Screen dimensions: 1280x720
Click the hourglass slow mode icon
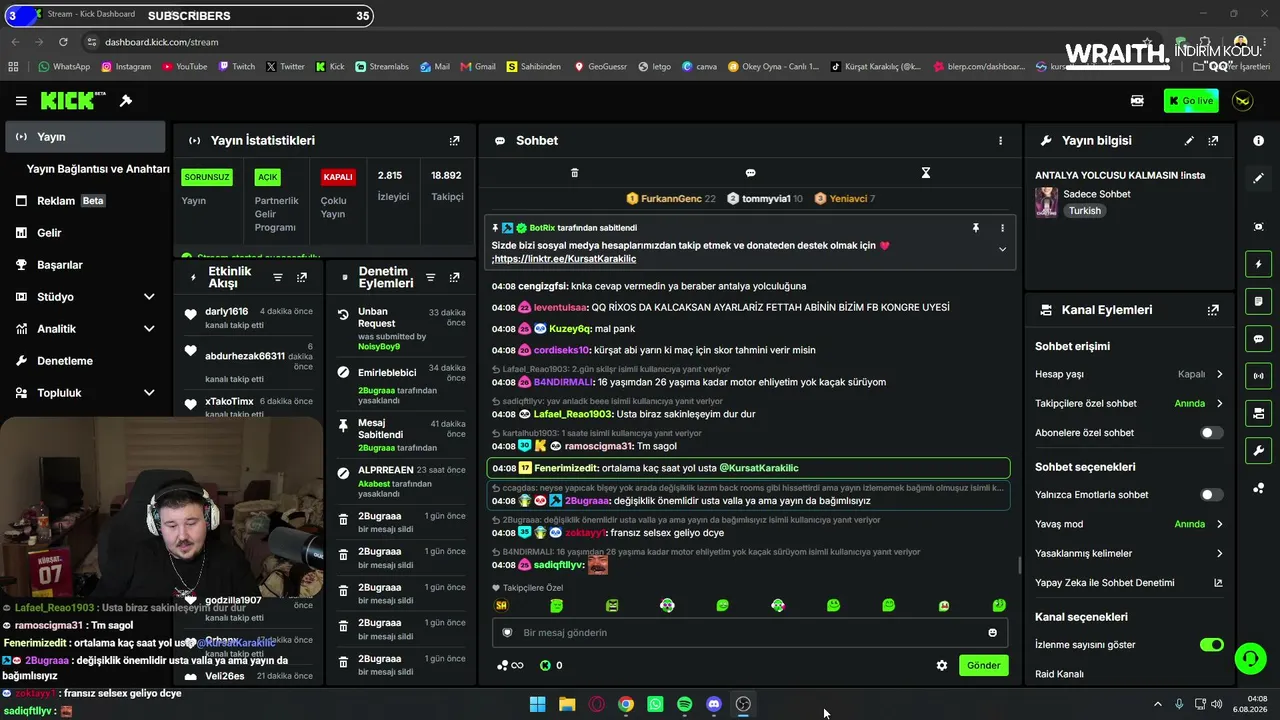(x=926, y=173)
